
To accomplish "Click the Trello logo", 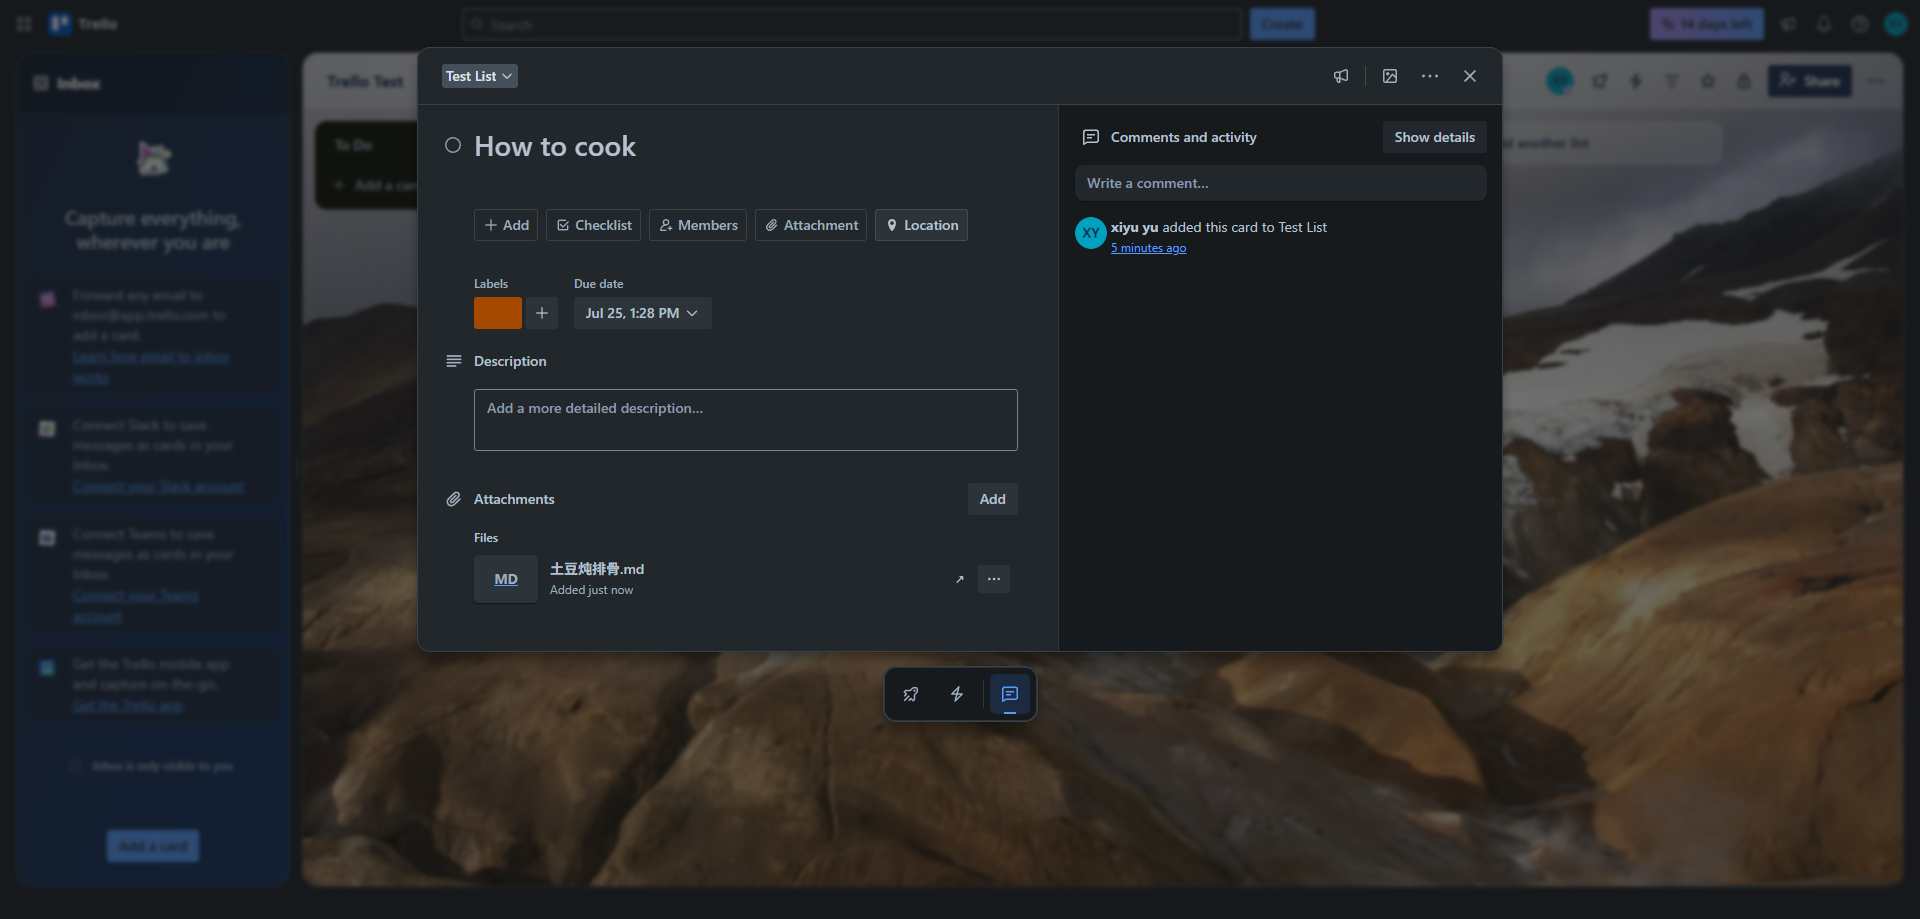I will click(84, 24).
